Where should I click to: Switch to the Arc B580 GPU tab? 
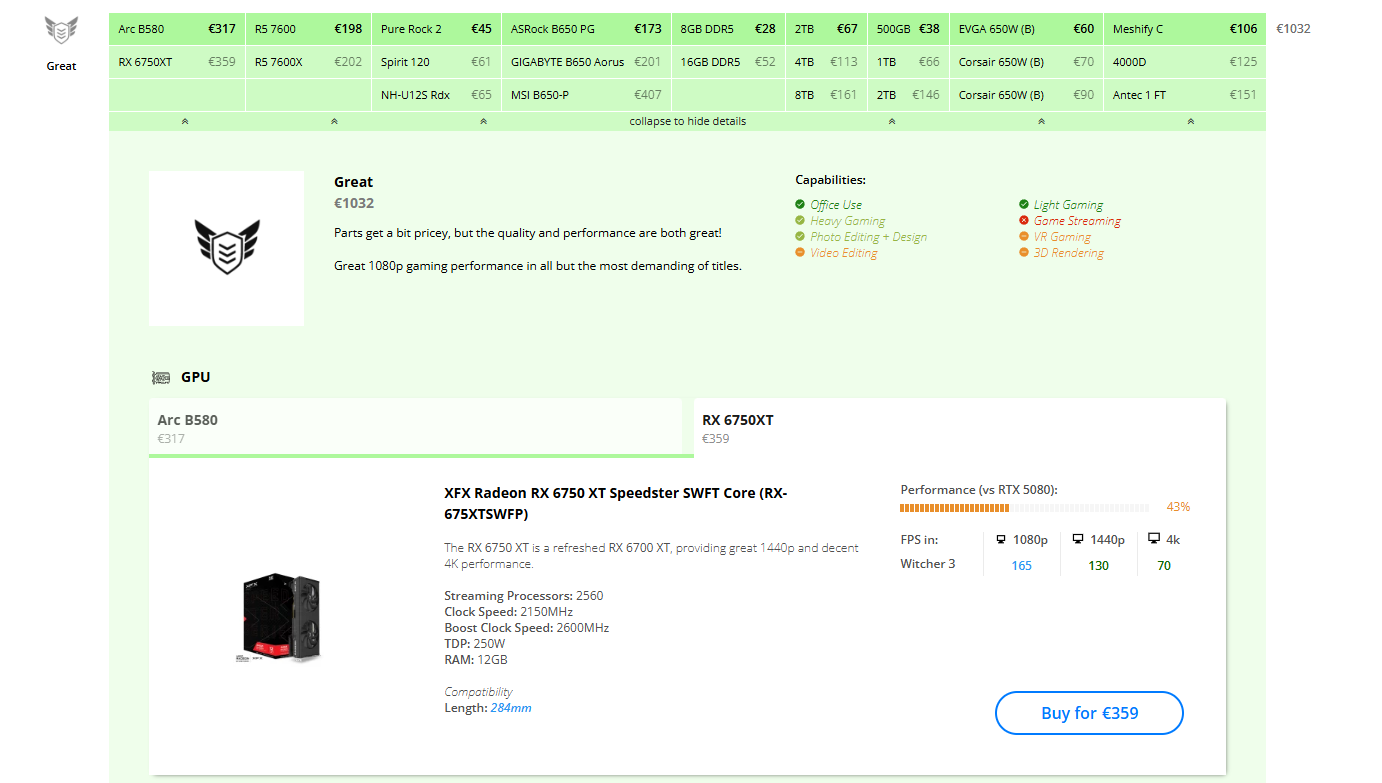[x=415, y=428]
